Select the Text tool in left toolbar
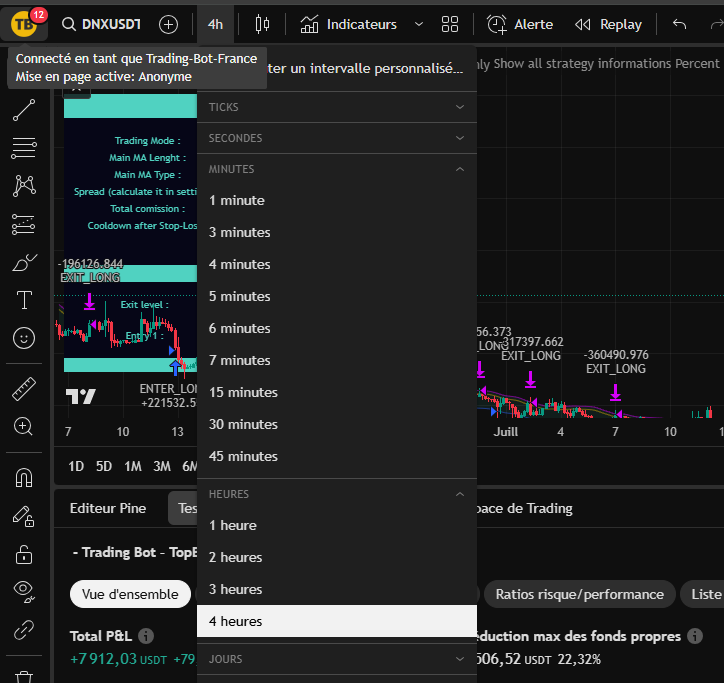Screen dimensions: 724x683 [x=24, y=300]
